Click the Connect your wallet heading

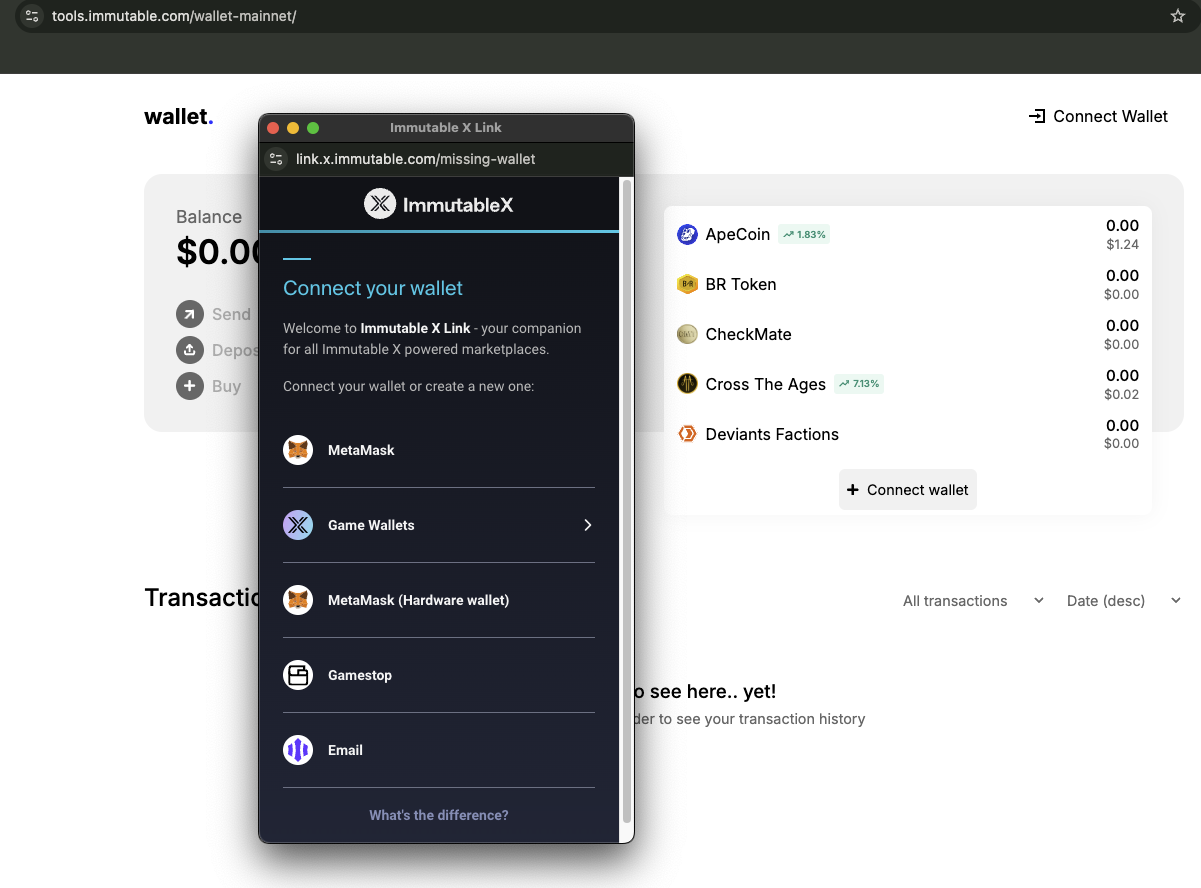[373, 288]
